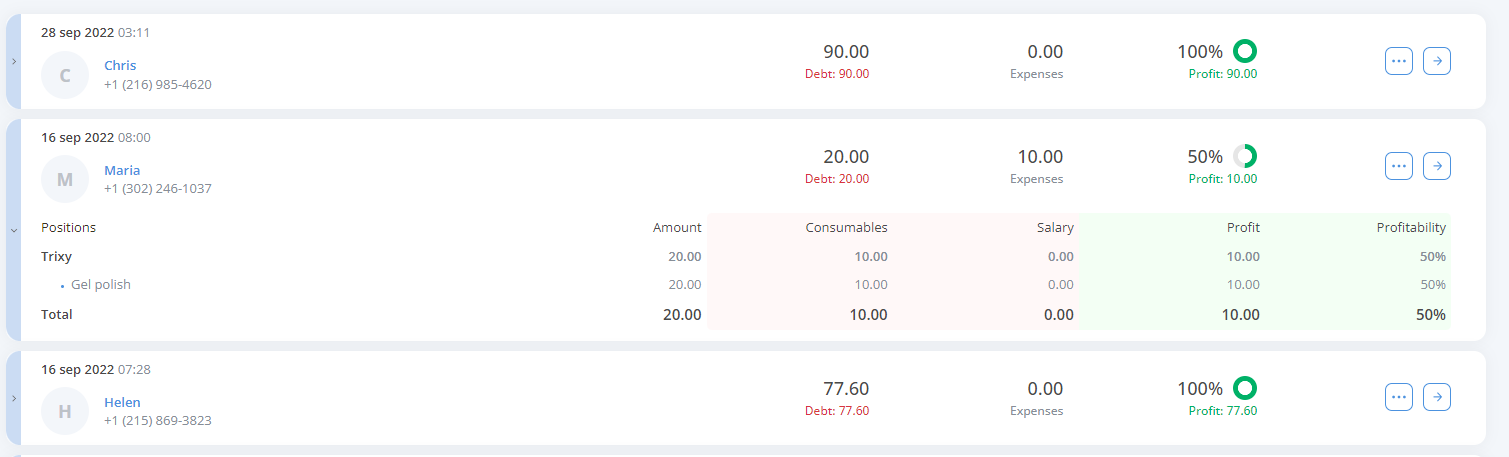Expand the Helen record details
This screenshot has width=1509, height=457.
point(13,398)
